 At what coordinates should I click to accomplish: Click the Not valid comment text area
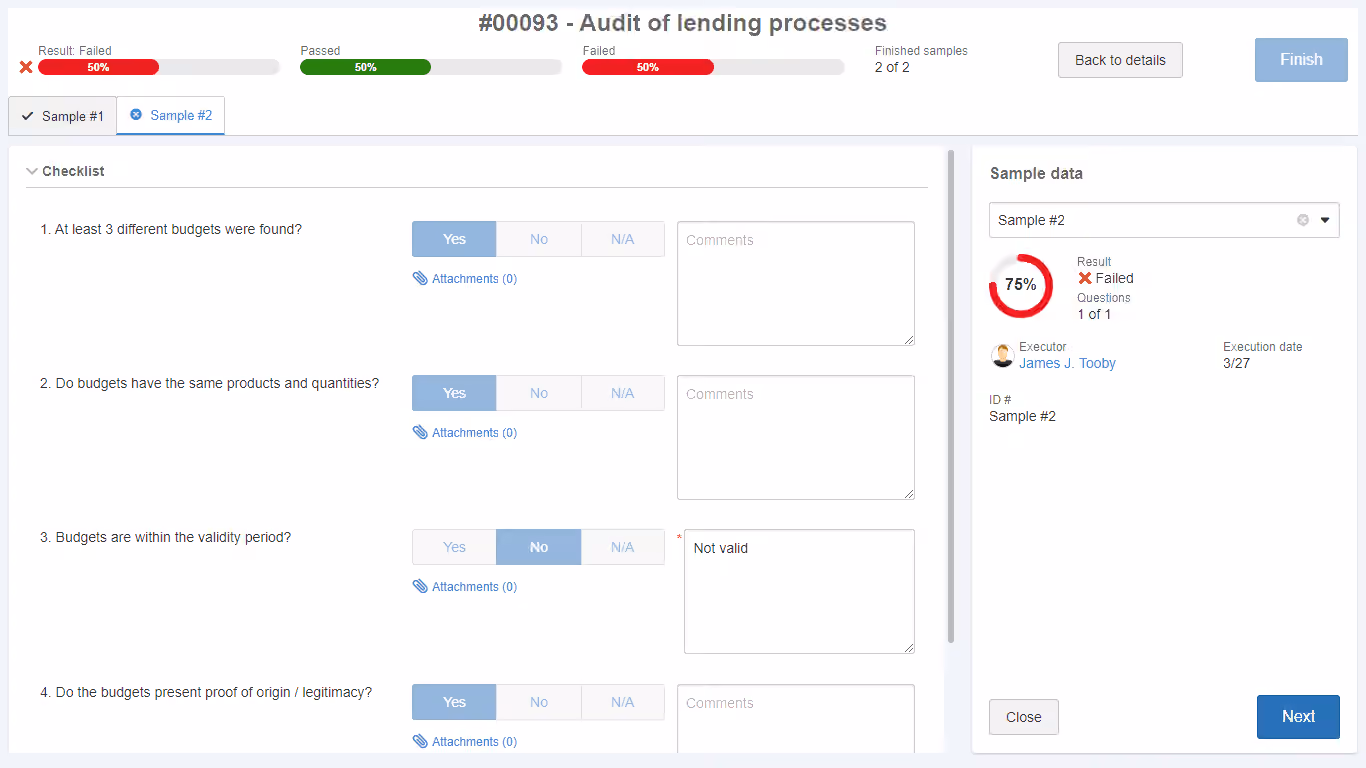pyautogui.click(x=799, y=591)
